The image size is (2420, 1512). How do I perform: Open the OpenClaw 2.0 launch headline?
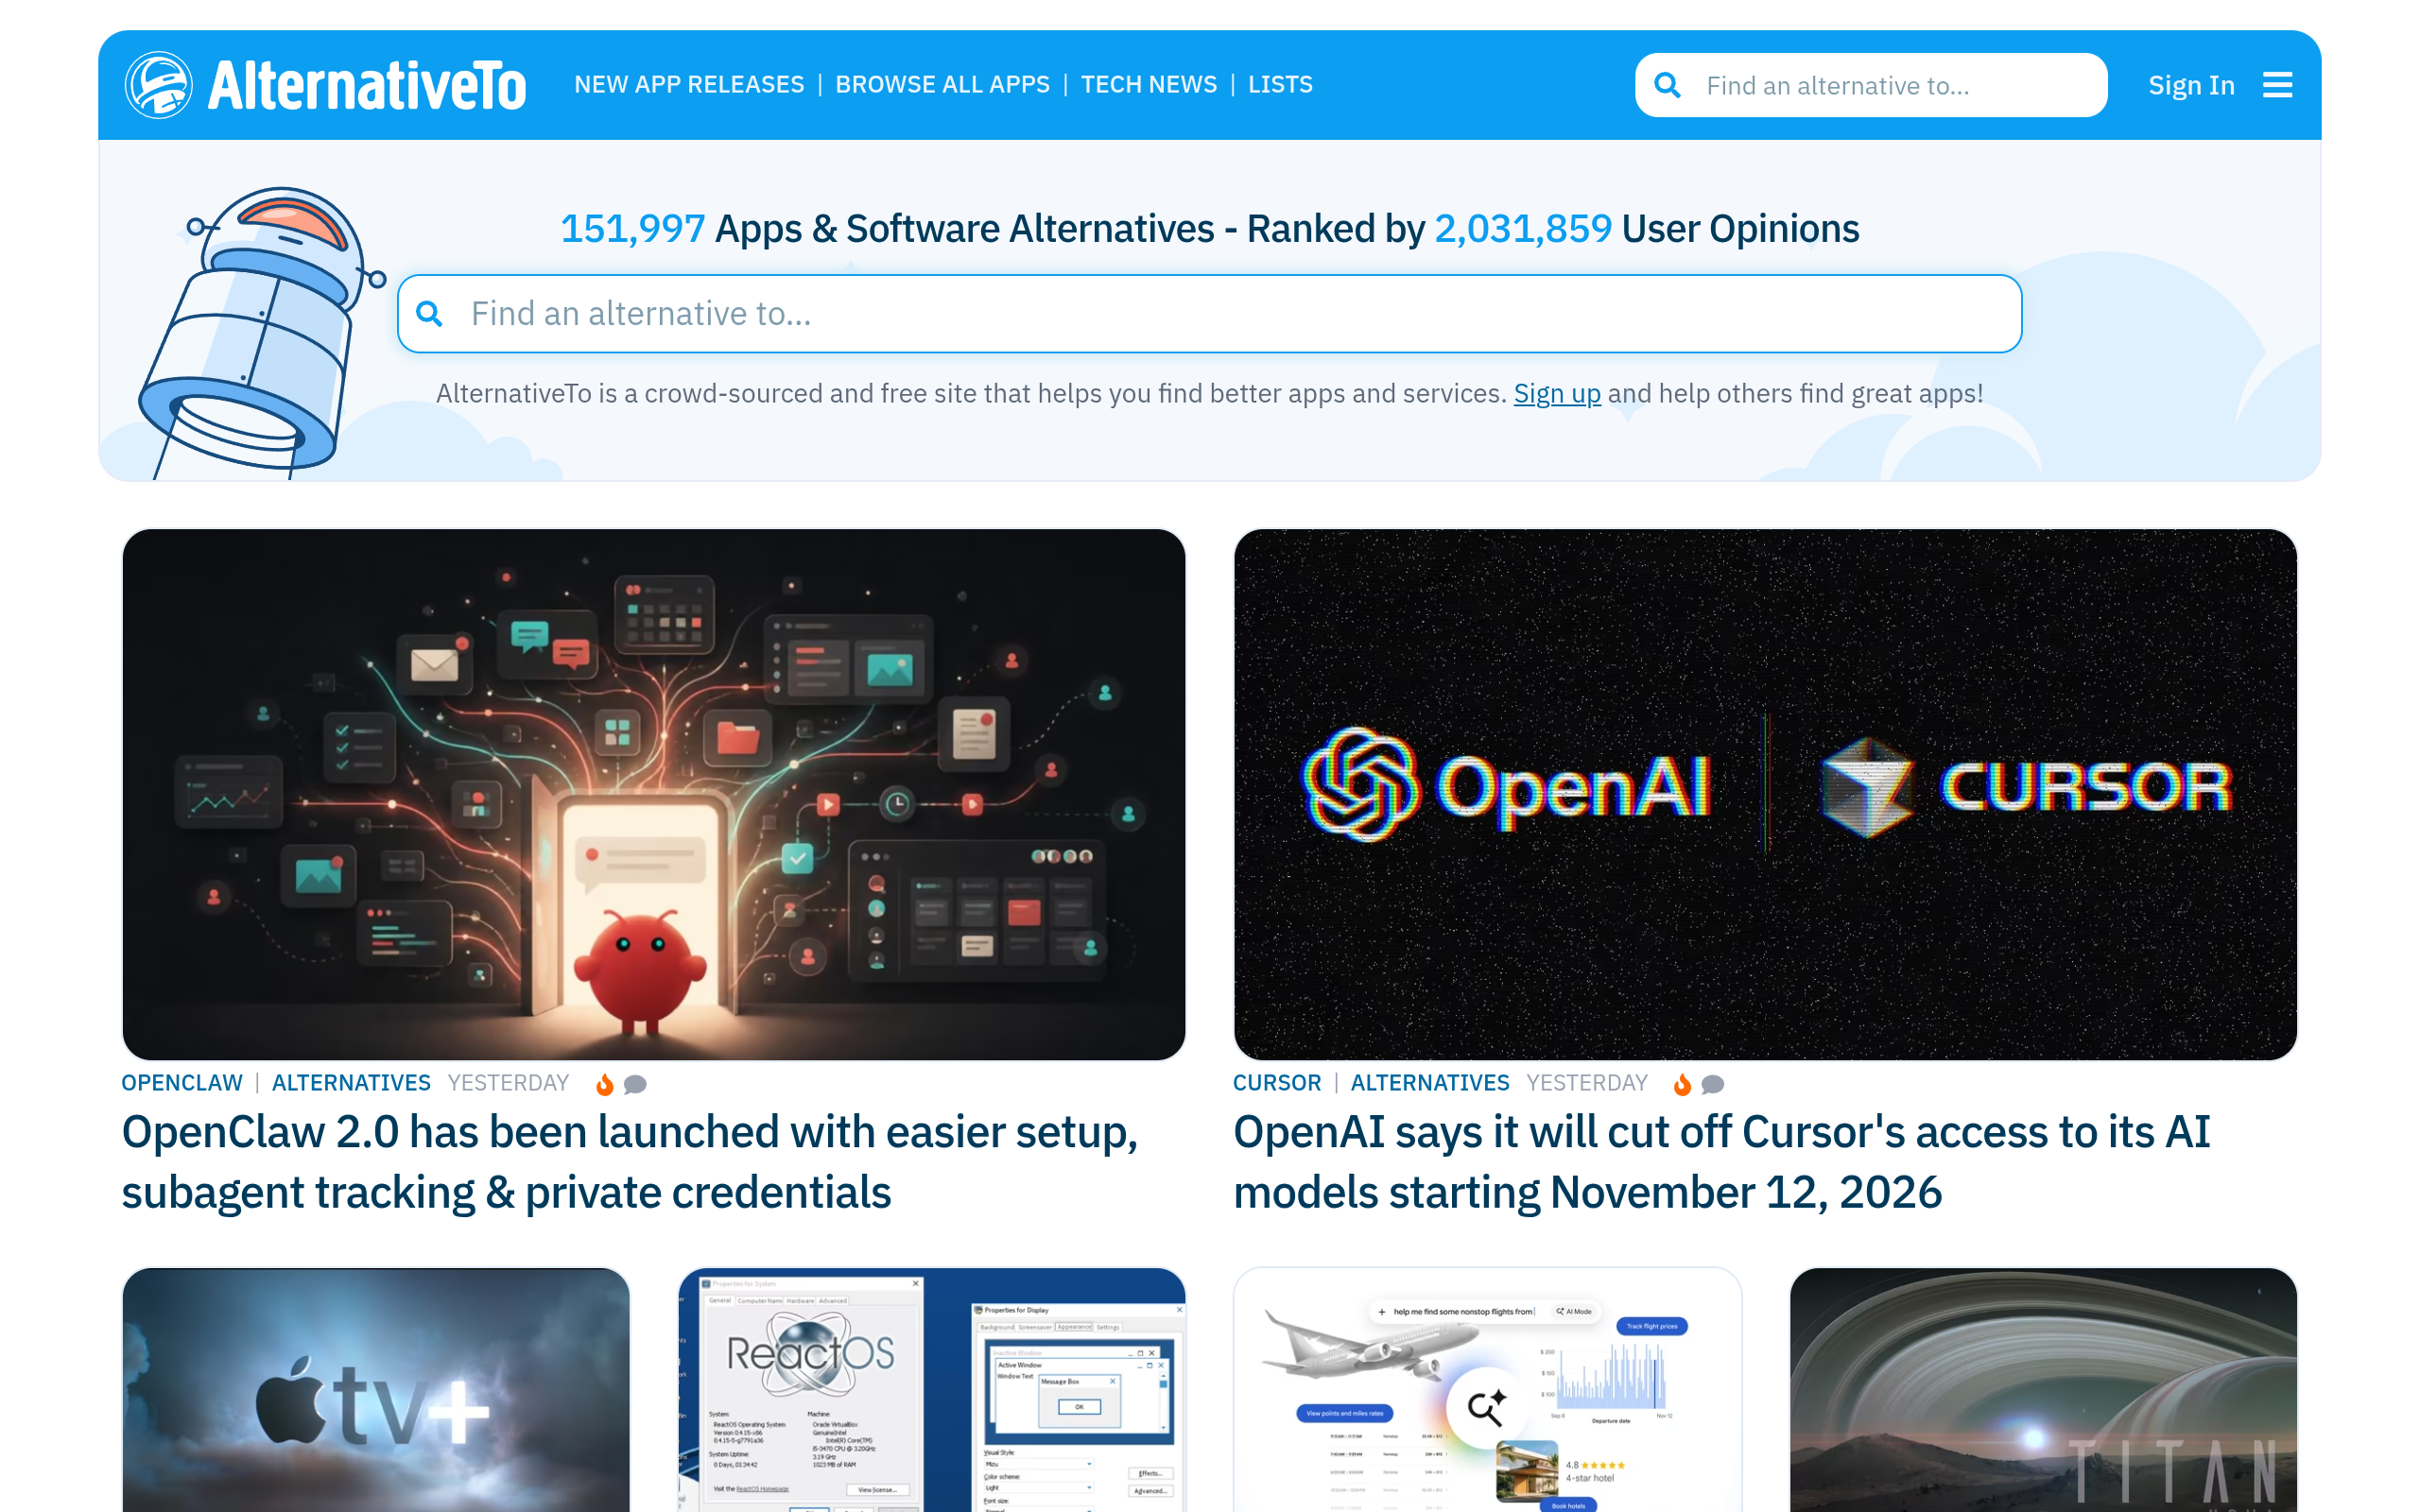[x=630, y=1162]
